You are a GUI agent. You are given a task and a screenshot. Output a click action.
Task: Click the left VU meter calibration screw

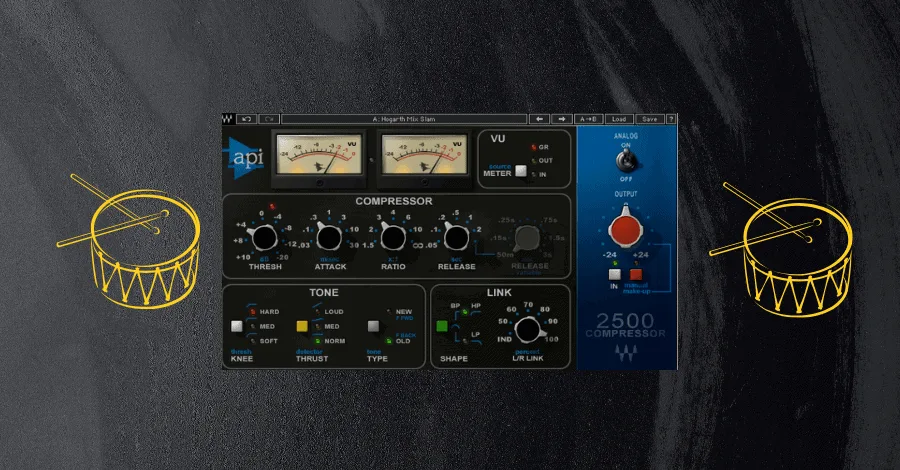(x=319, y=183)
